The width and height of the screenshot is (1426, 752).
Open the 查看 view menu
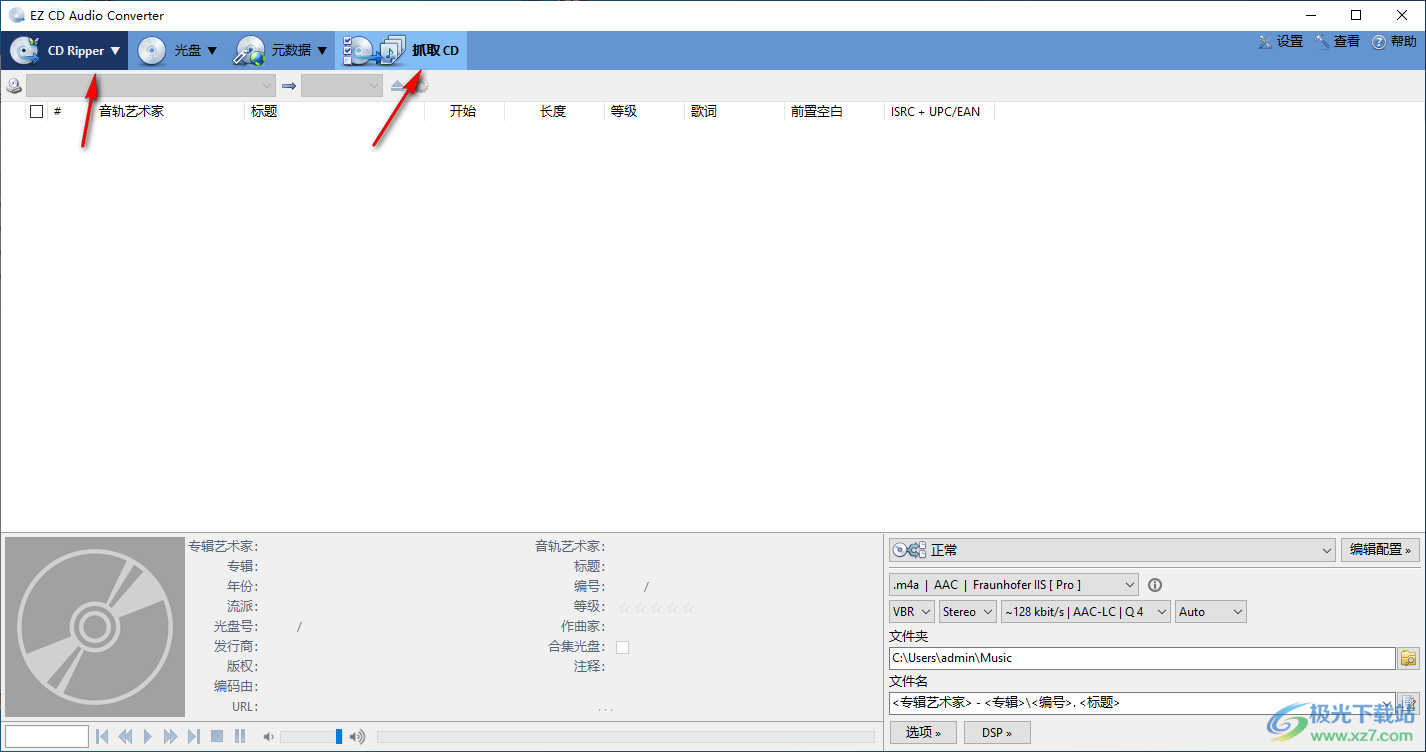pyautogui.click(x=1337, y=41)
